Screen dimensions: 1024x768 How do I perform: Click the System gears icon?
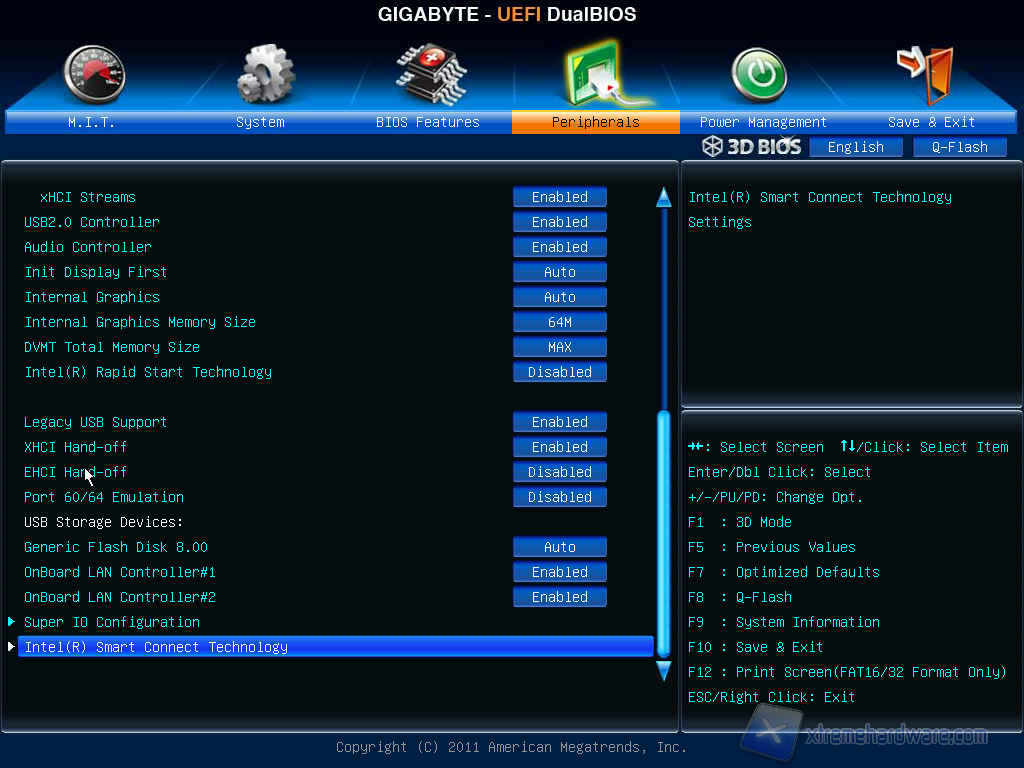pyautogui.click(x=264, y=75)
